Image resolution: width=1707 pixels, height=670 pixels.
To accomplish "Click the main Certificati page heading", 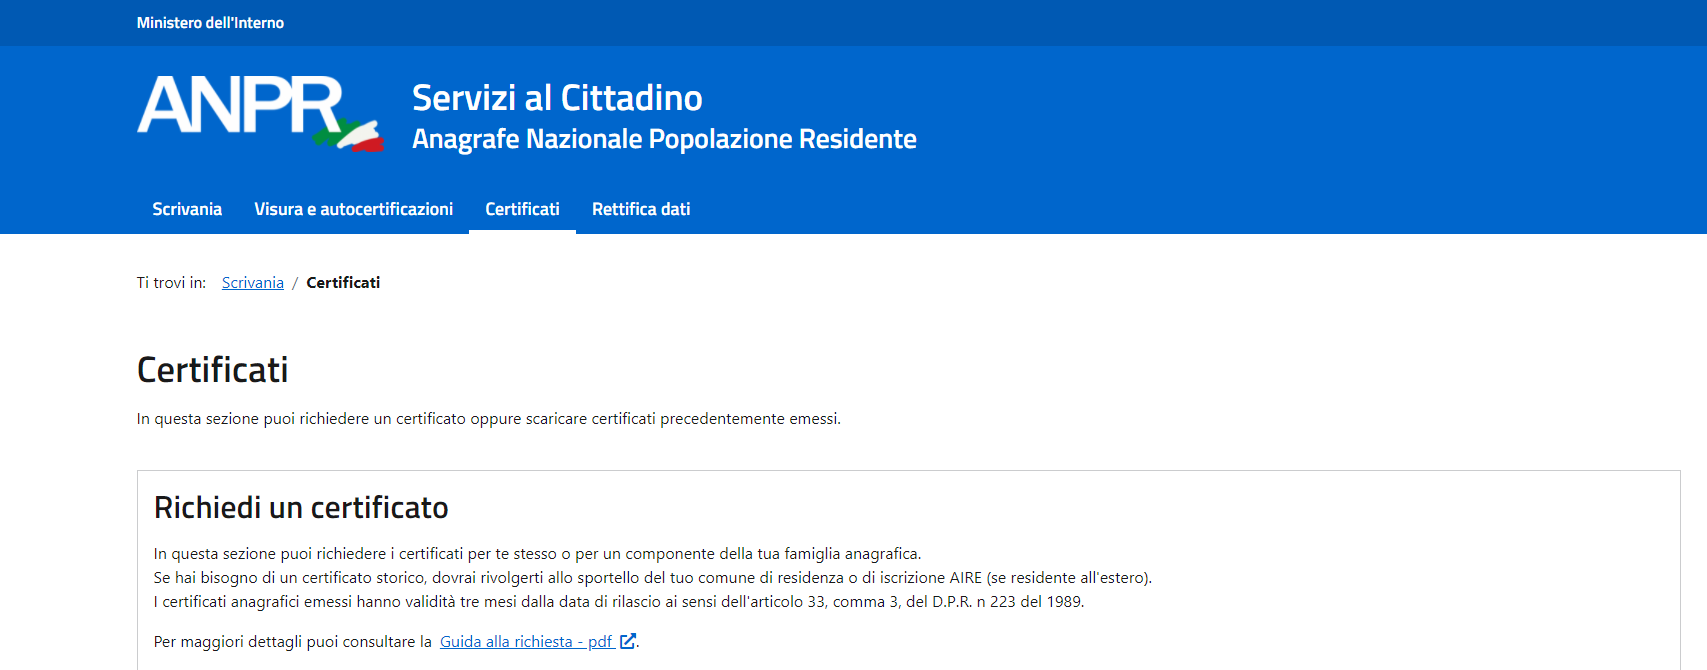I will click(212, 370).
